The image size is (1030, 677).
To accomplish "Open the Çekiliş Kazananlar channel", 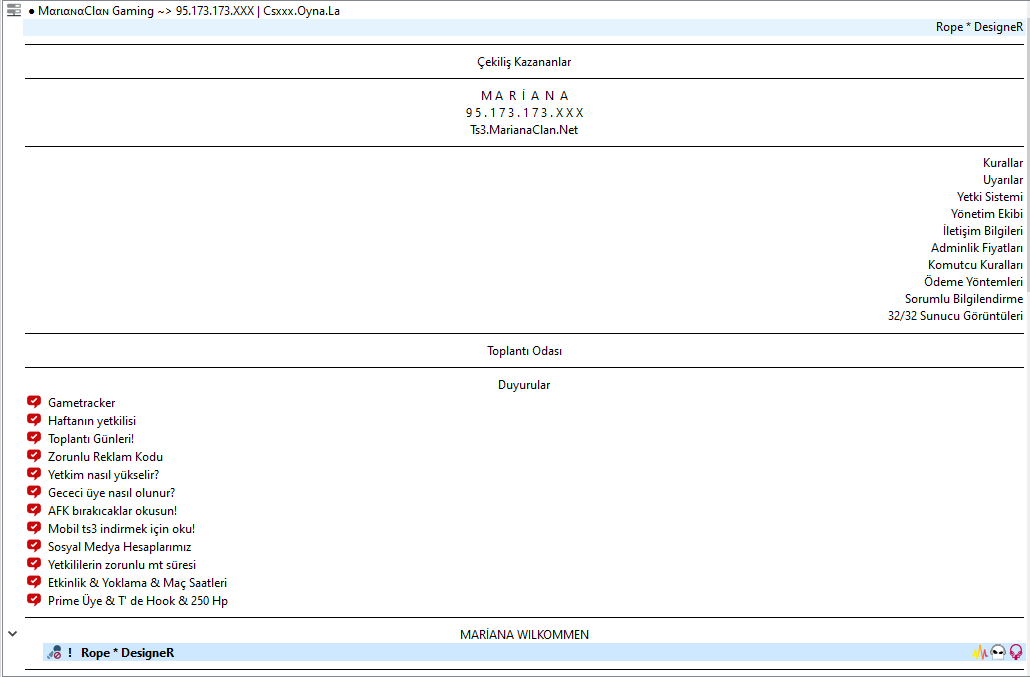I will (x=524, y=62).
